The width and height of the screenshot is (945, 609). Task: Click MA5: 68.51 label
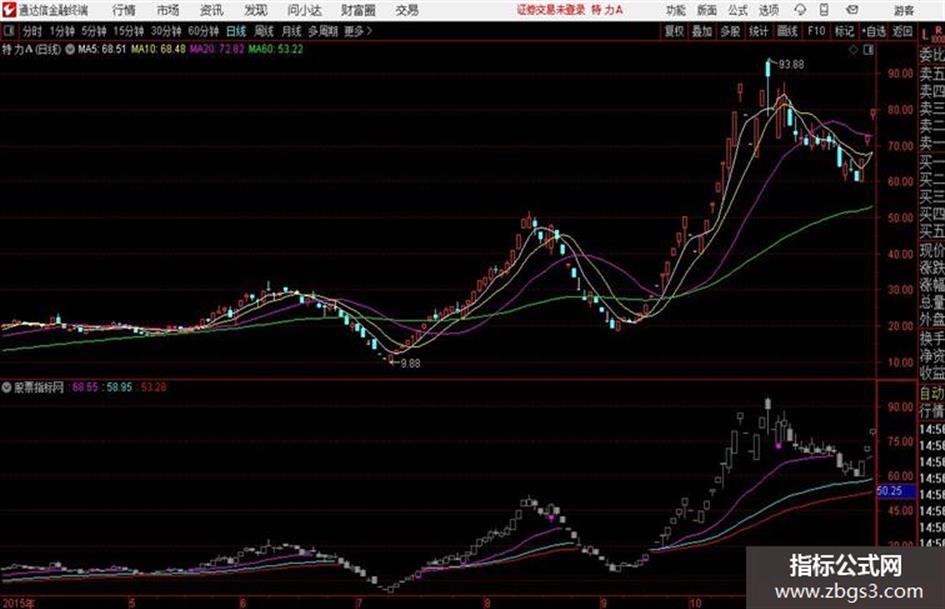point(102,49)
